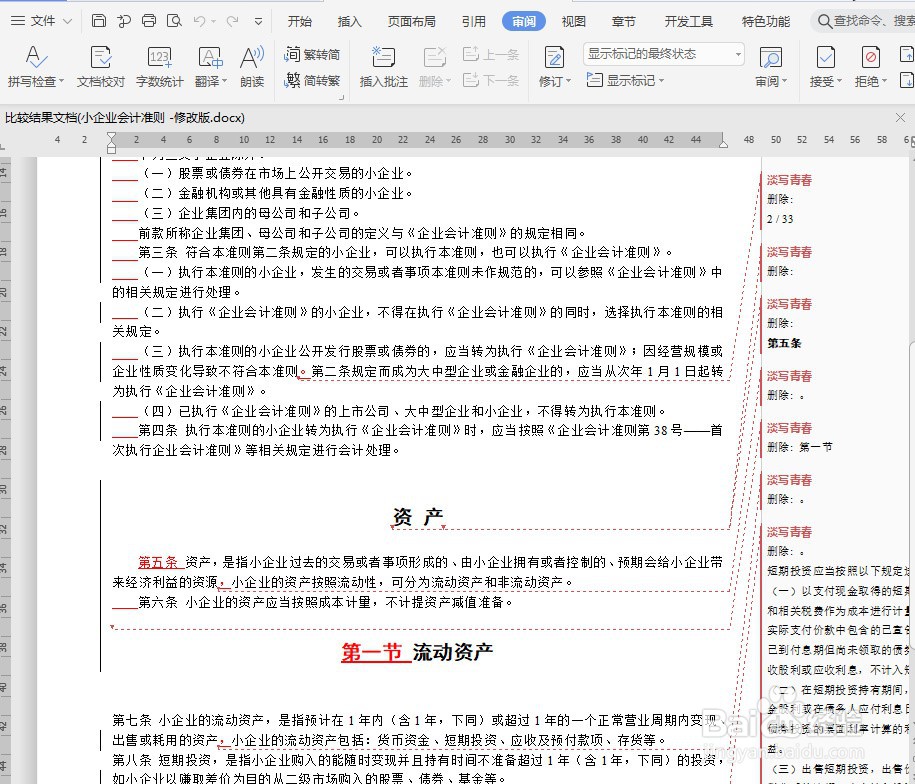The image size is (915, 784).
Task: Expand the 接受 dropdown arrow
Action: 839,81
